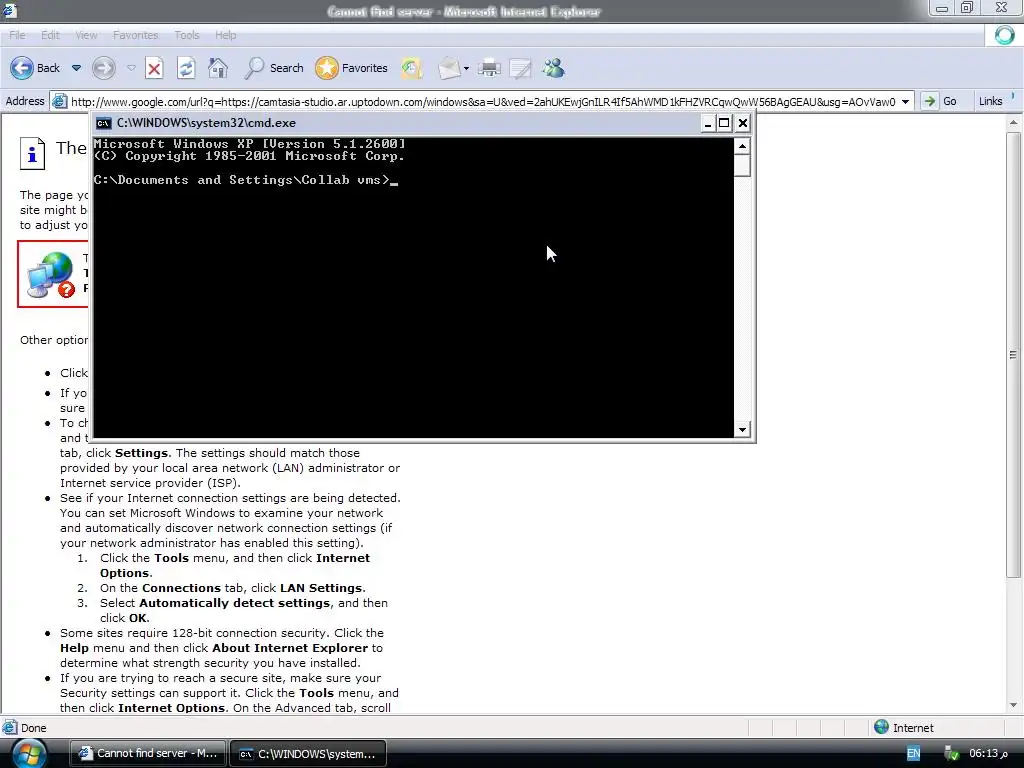Click the Print icon

[x=489, y=68]
